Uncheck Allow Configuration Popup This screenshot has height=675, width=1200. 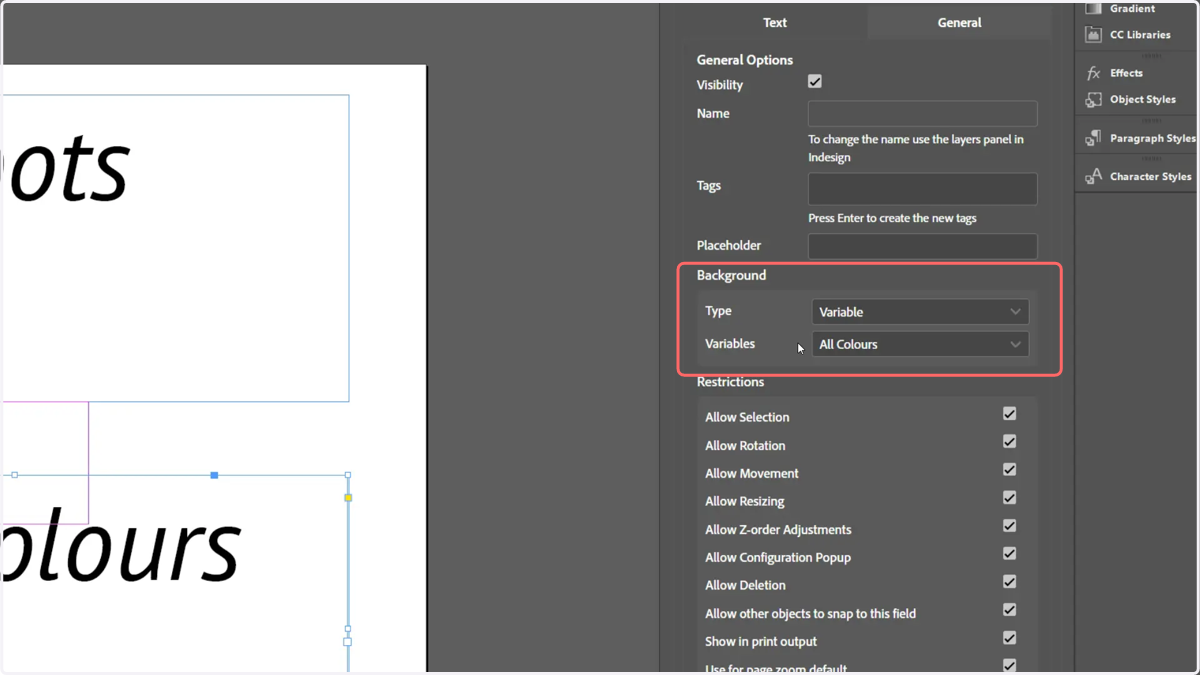pyautogui.click(x=1009, y=554)
